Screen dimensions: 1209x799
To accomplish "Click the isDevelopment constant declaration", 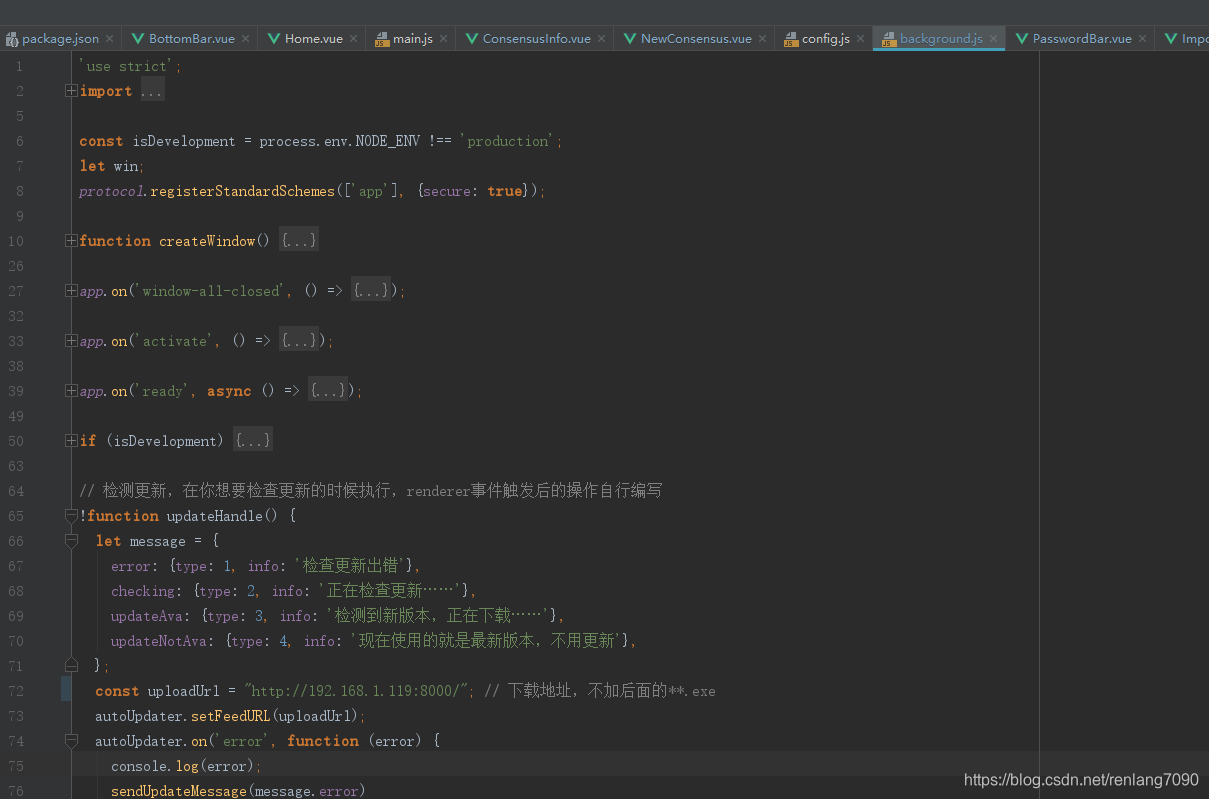I will click(321, 141).
